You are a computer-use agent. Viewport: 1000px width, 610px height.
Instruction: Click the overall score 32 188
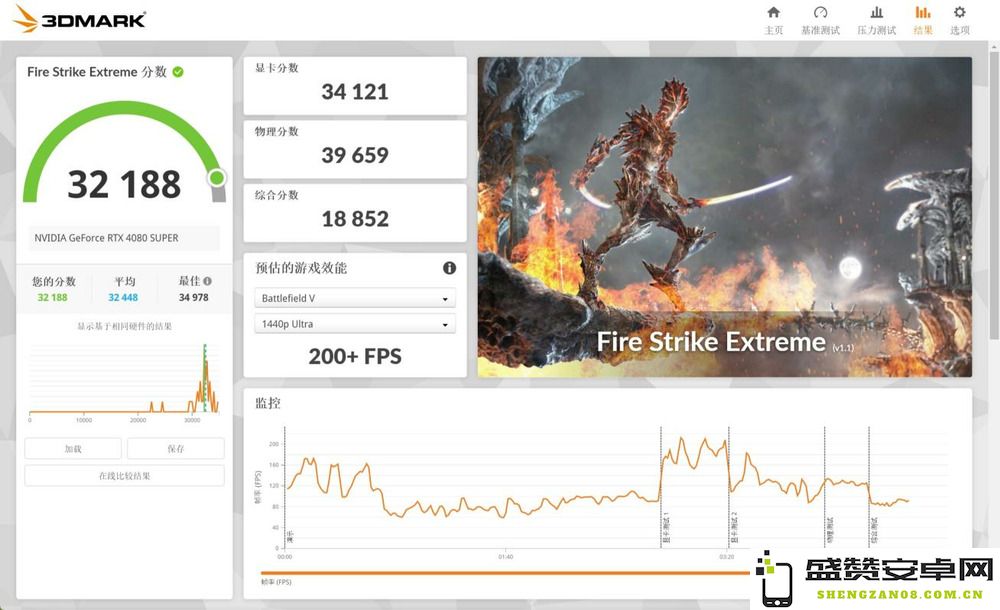[x=124, y=184]
